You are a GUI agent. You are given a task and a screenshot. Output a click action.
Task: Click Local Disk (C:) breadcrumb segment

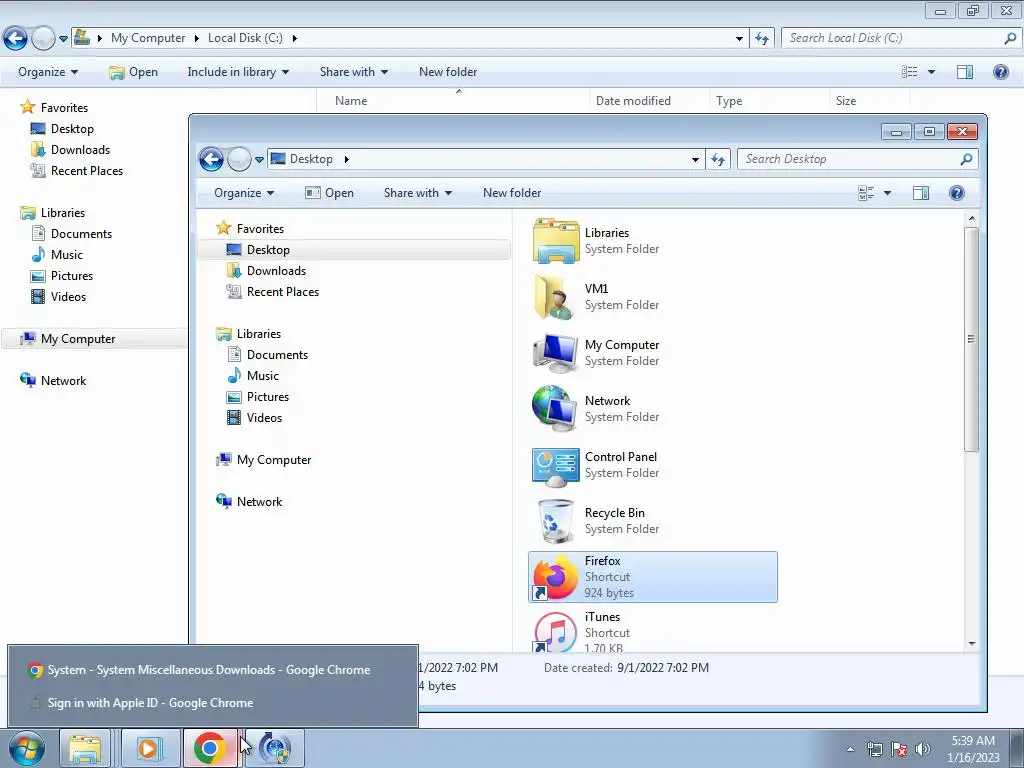(245, 38)
